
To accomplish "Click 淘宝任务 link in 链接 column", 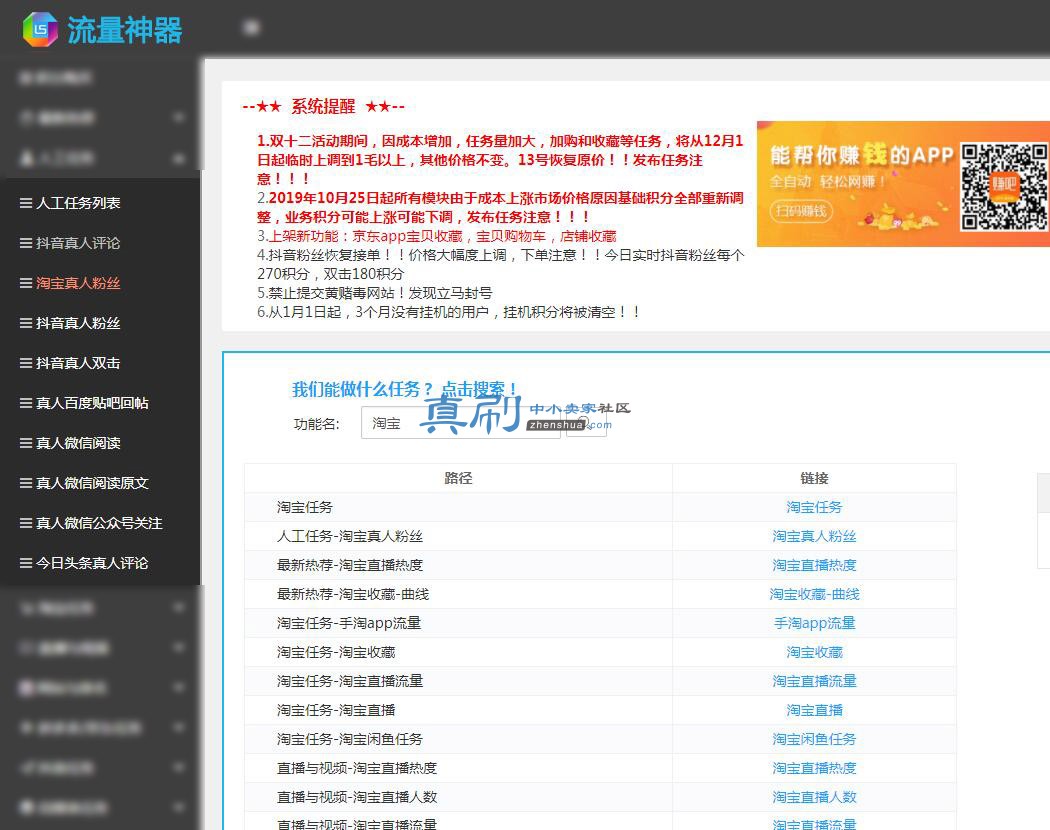I will [x=814, y=507].
